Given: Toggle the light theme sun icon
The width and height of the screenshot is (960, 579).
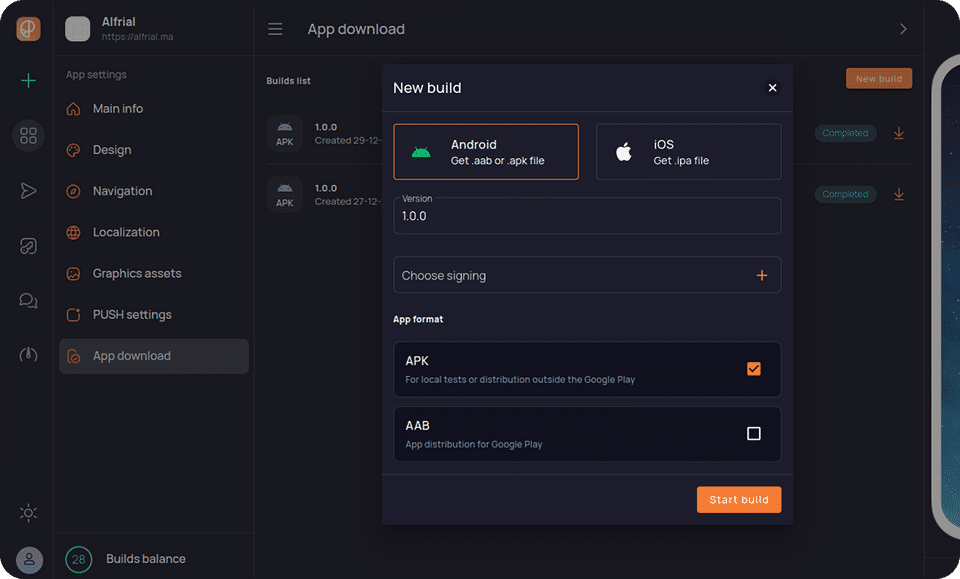Looking at the screenshot, I should pyautogui.click(x=28, y=513).
